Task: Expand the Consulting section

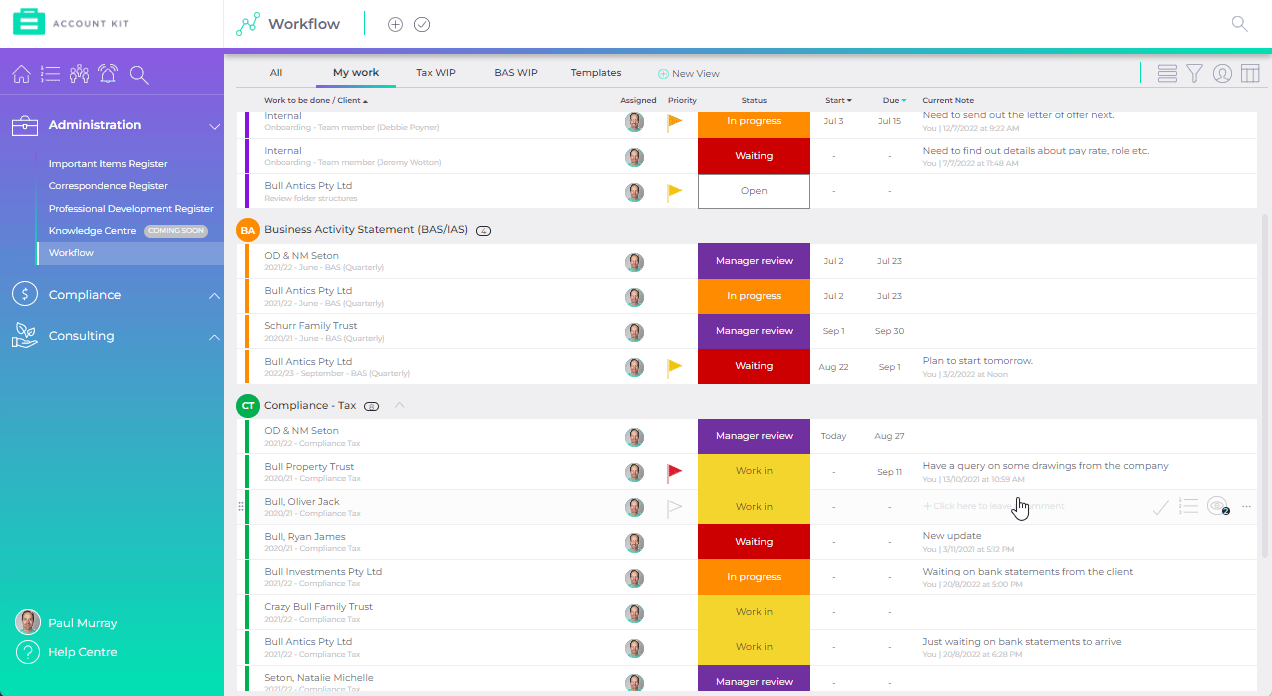Action: pyautogui.click(x=214, y=337)
